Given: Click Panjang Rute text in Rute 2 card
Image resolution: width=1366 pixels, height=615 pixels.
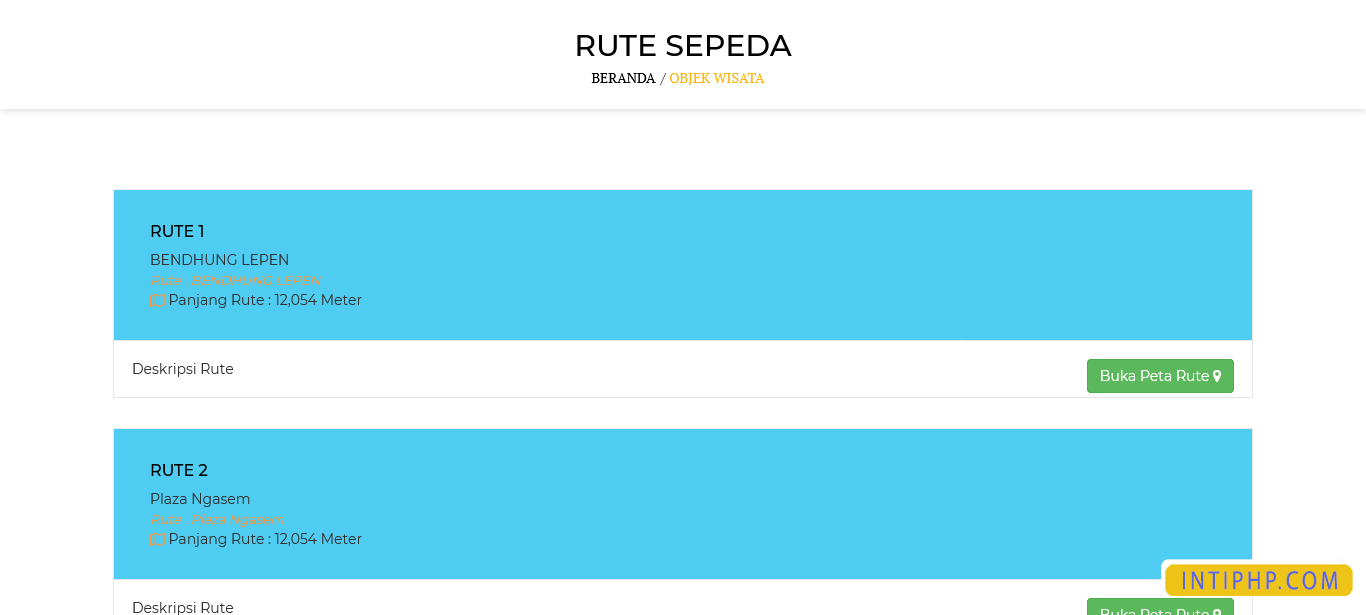Looking at the screenshot, I should [265, 539].
